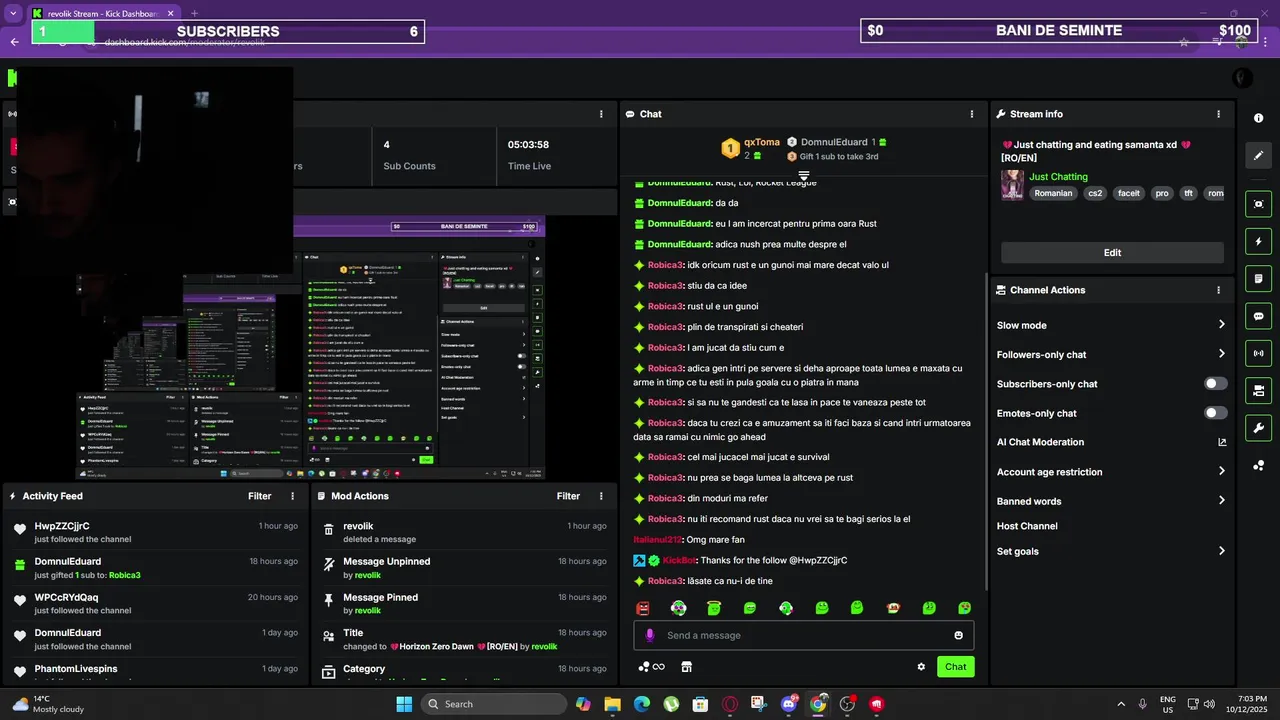Toggle the Channel Actions camera sidebar icon
The width and height of the screenshot is (1280, 720).
tap(1258, 390)
